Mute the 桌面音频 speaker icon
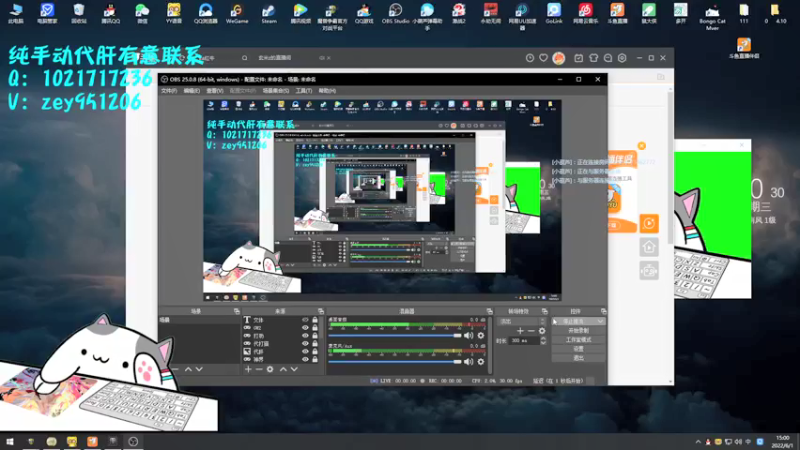The image size is (800, 450). pyautogui.click(x=468, y=335)
